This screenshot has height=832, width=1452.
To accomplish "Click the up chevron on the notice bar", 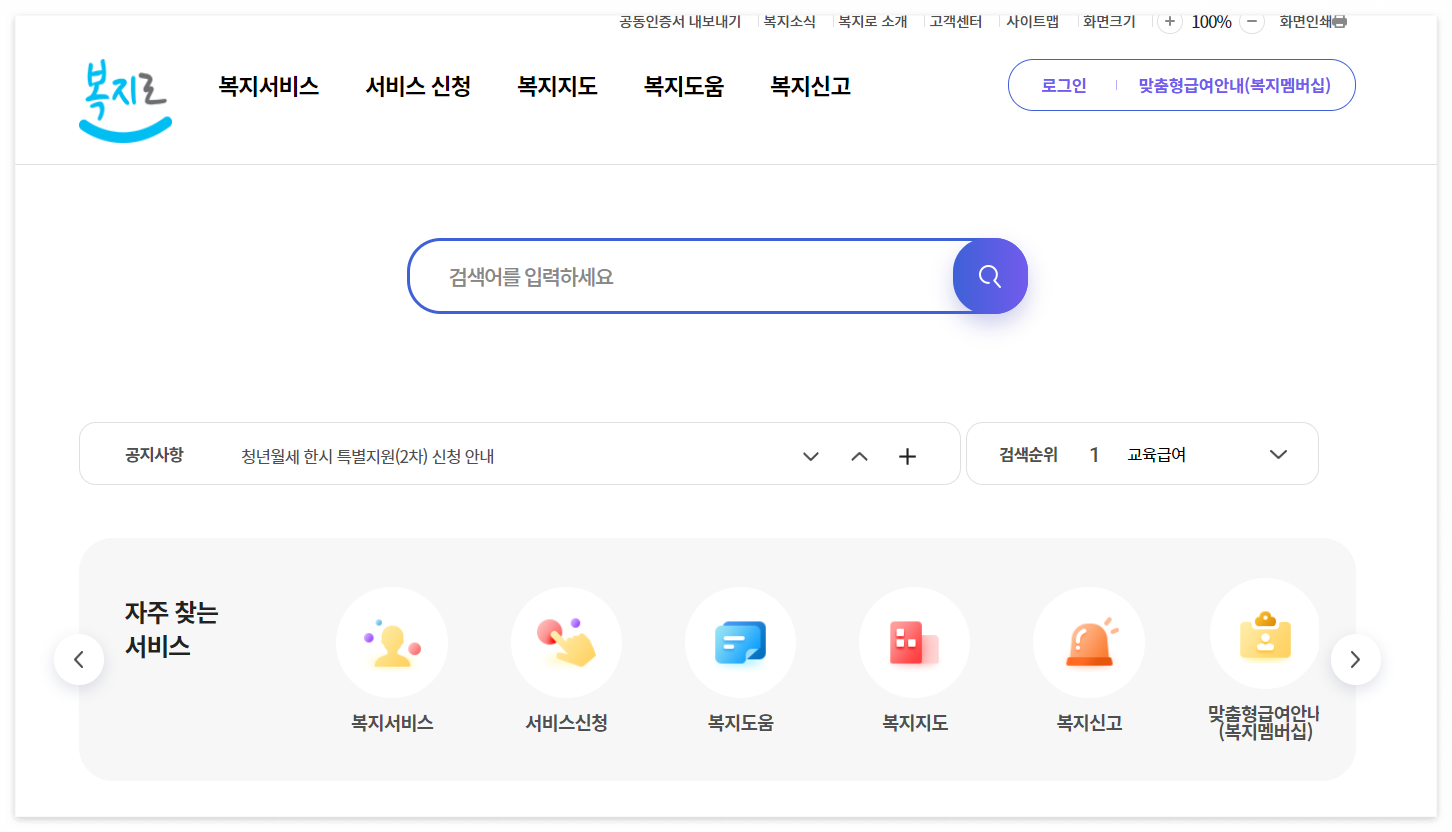I will pyautogui.click(x=858, y=455).
